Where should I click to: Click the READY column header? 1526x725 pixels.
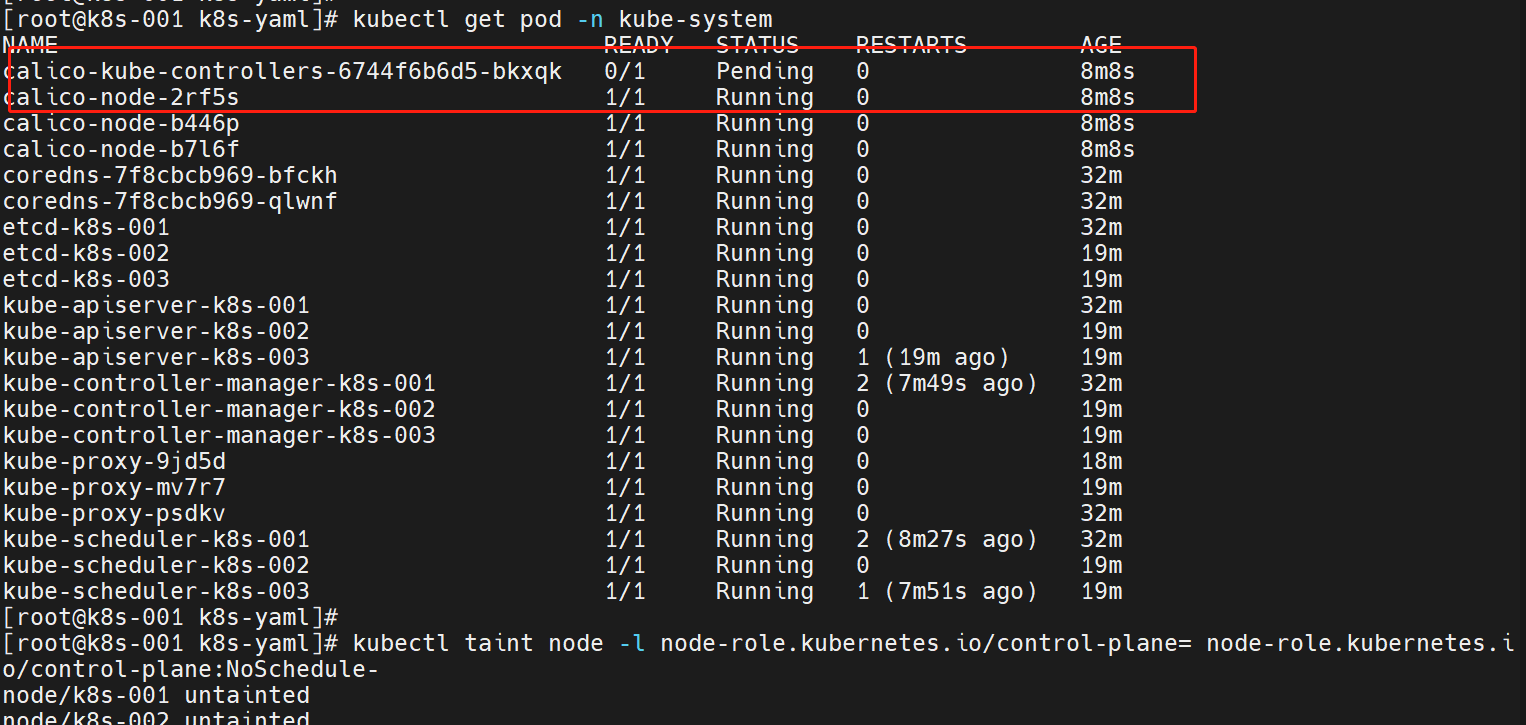pos(639,45)
